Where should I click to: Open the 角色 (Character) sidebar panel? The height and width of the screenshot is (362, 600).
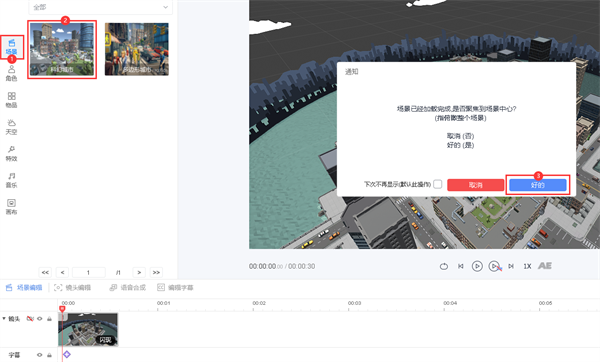point(11,73)
